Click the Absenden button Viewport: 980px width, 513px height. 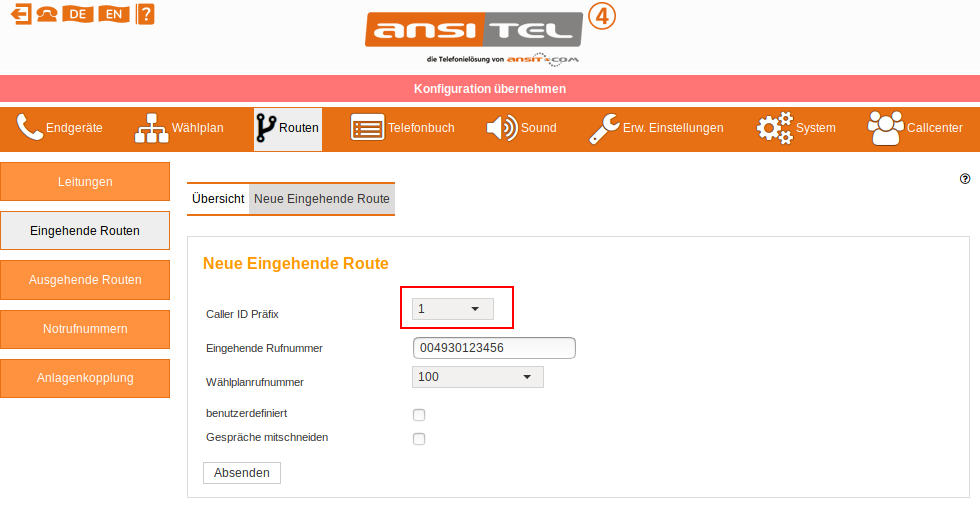[x=242, y=473]
